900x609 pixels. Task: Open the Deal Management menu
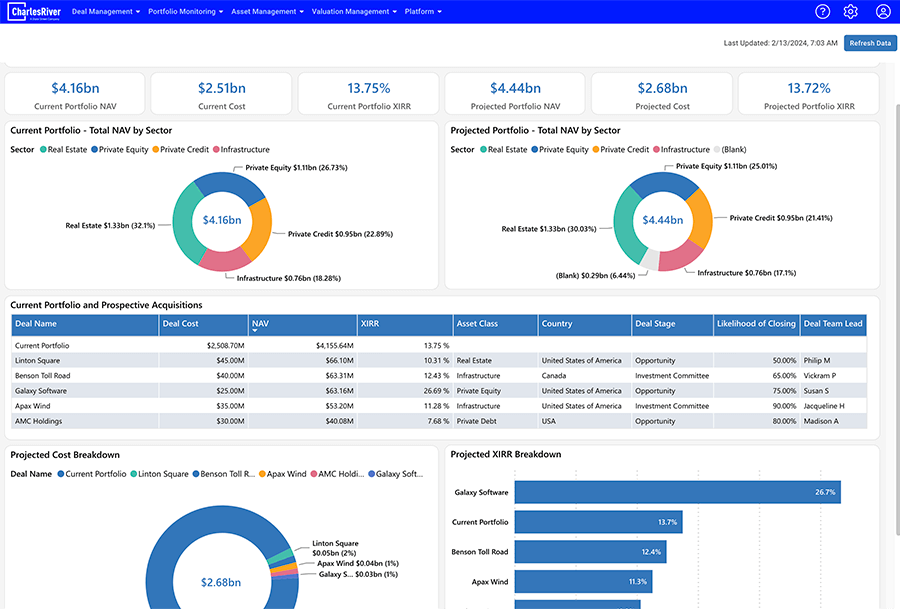coord(106,11)
